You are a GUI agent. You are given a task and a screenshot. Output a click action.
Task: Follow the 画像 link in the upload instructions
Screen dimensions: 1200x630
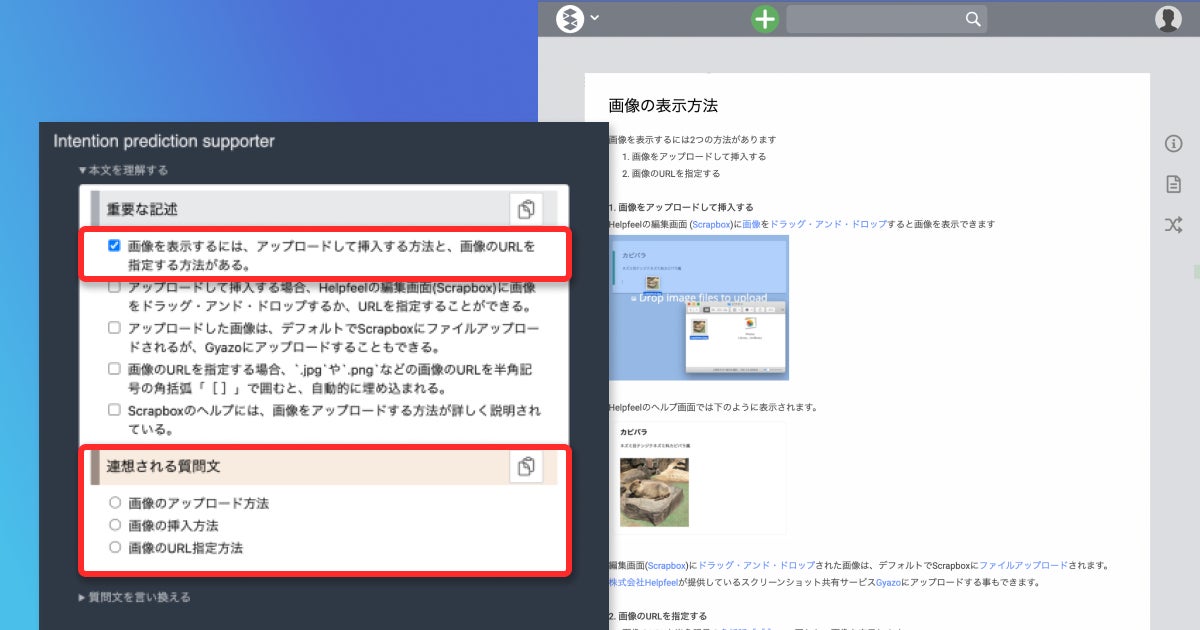point(751,224)
